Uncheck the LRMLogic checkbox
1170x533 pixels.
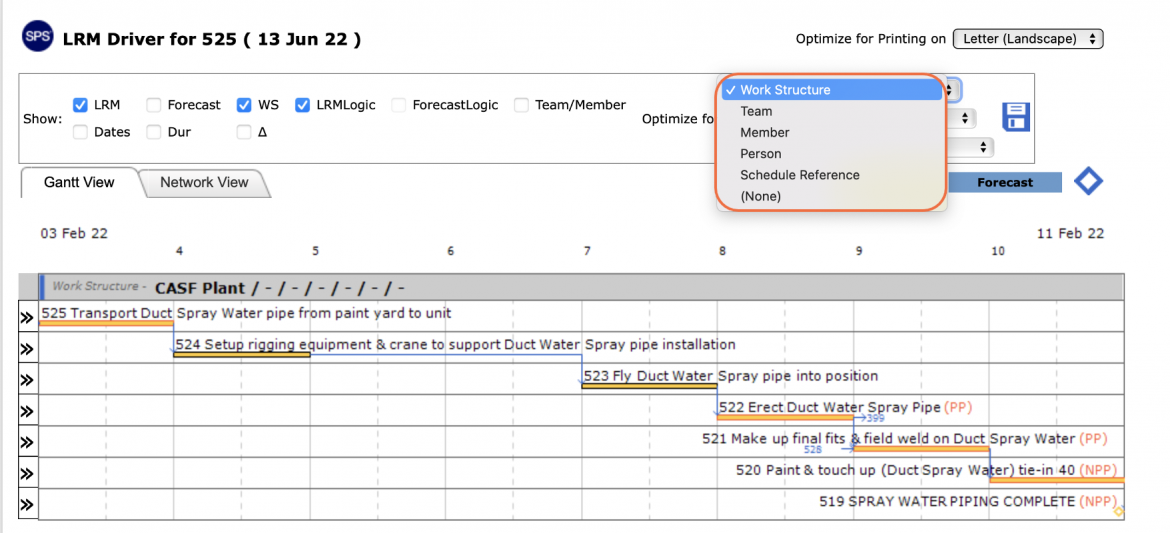(301, 105)
